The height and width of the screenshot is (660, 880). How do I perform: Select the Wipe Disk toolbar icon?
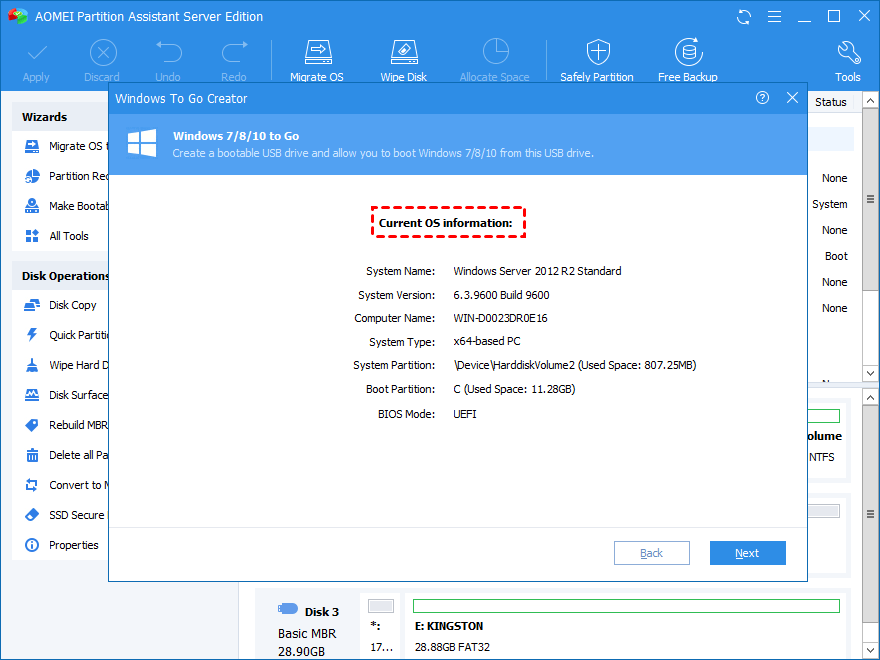(404, 53)
